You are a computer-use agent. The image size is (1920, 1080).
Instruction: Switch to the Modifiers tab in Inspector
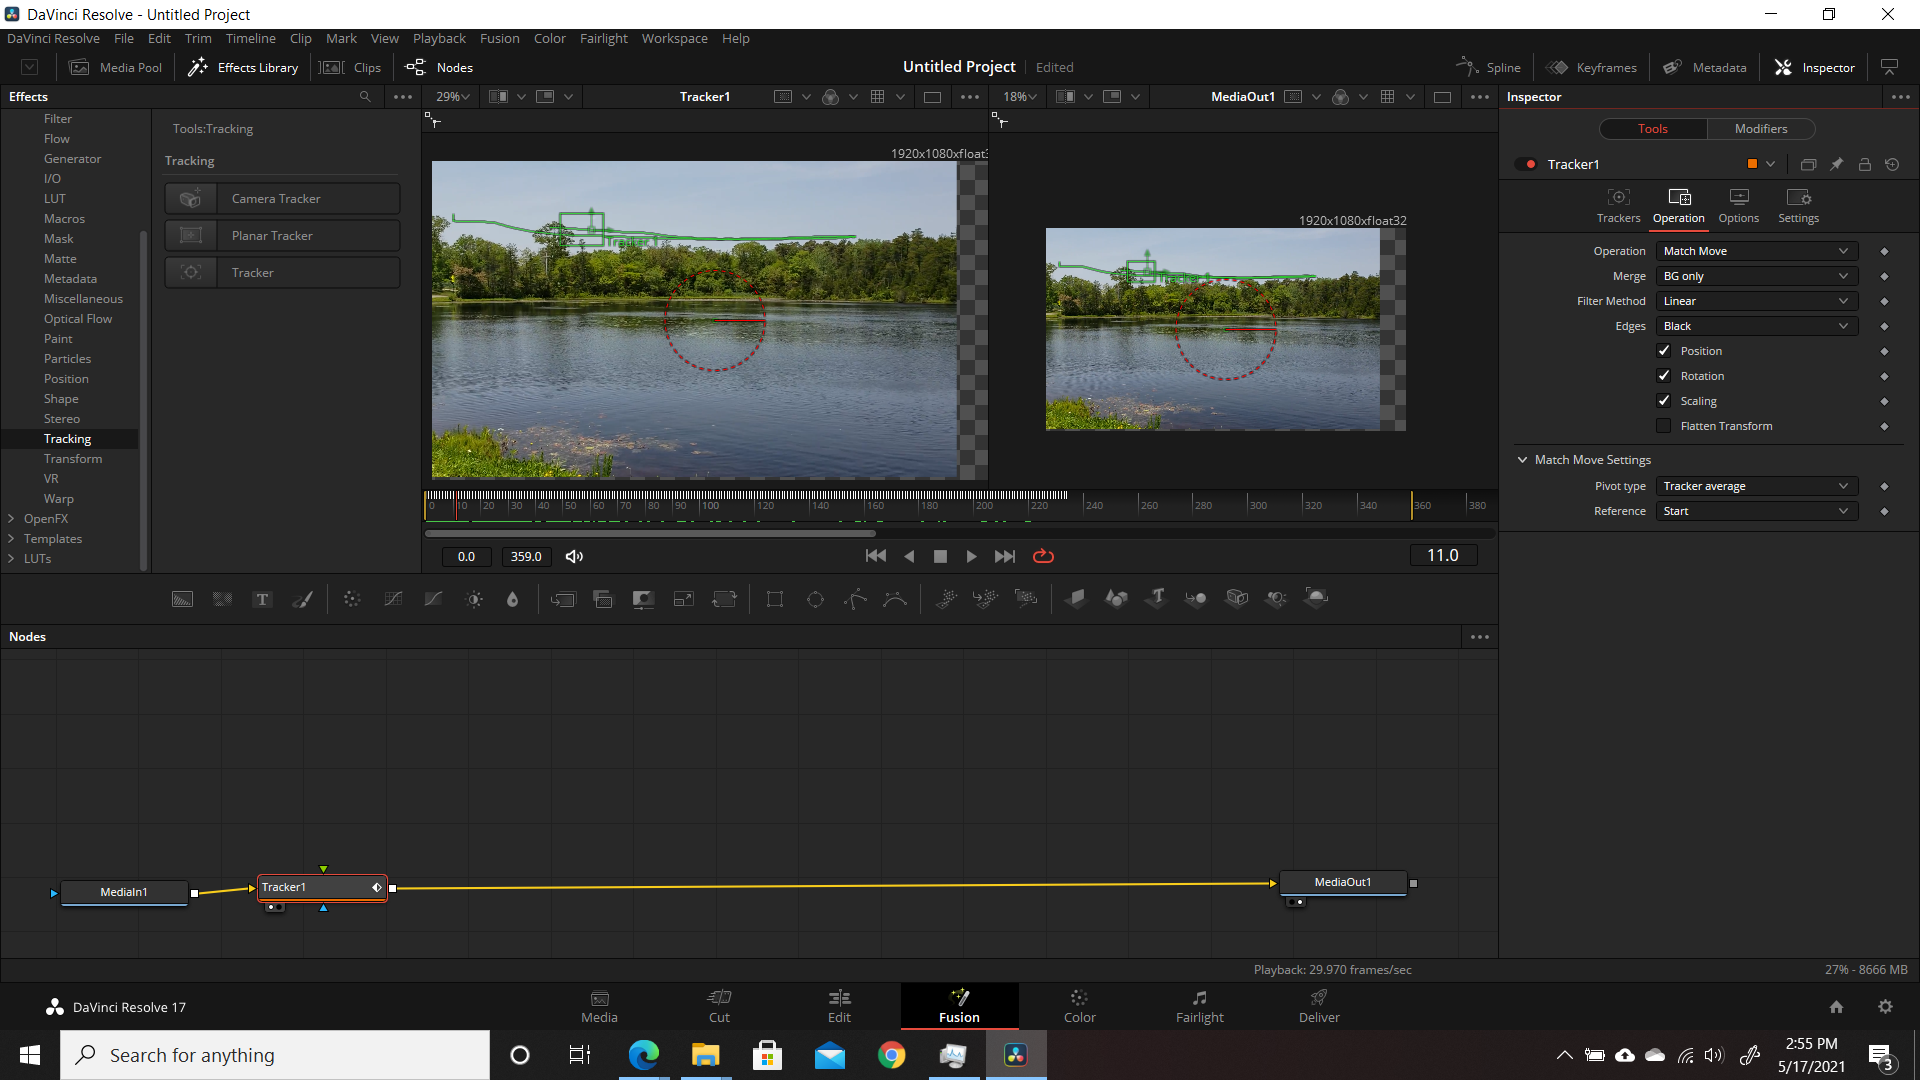(x=1761, y=129)
